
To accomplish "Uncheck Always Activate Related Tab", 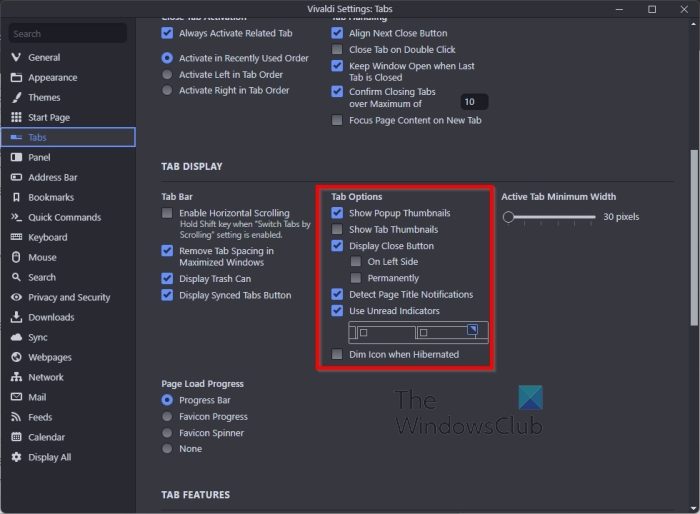I will click(167, 33).
